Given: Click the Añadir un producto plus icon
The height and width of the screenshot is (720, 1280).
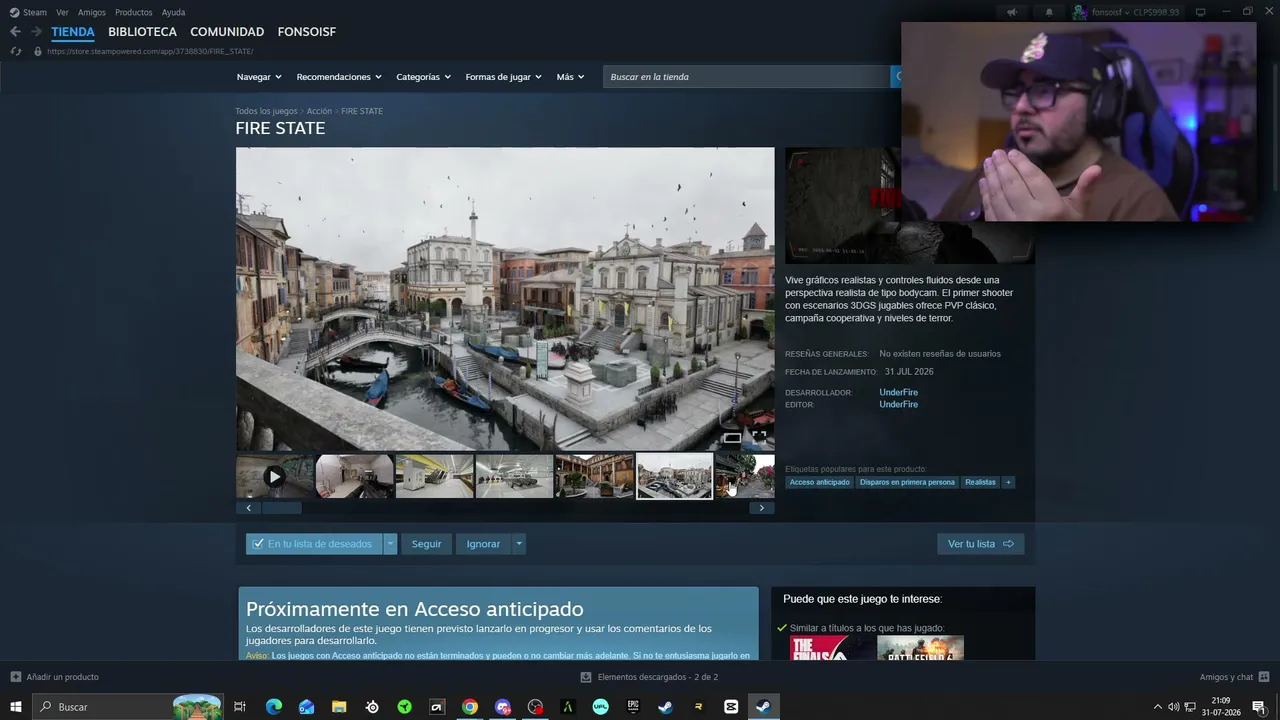Looking at the screenshot, I should 15,677.
